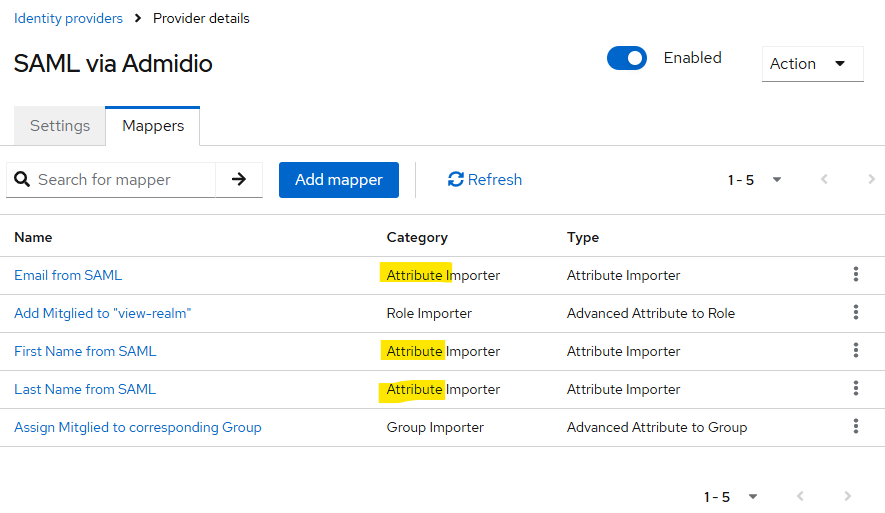
Task: Click the top next page arrow
Action: point(871,180)
